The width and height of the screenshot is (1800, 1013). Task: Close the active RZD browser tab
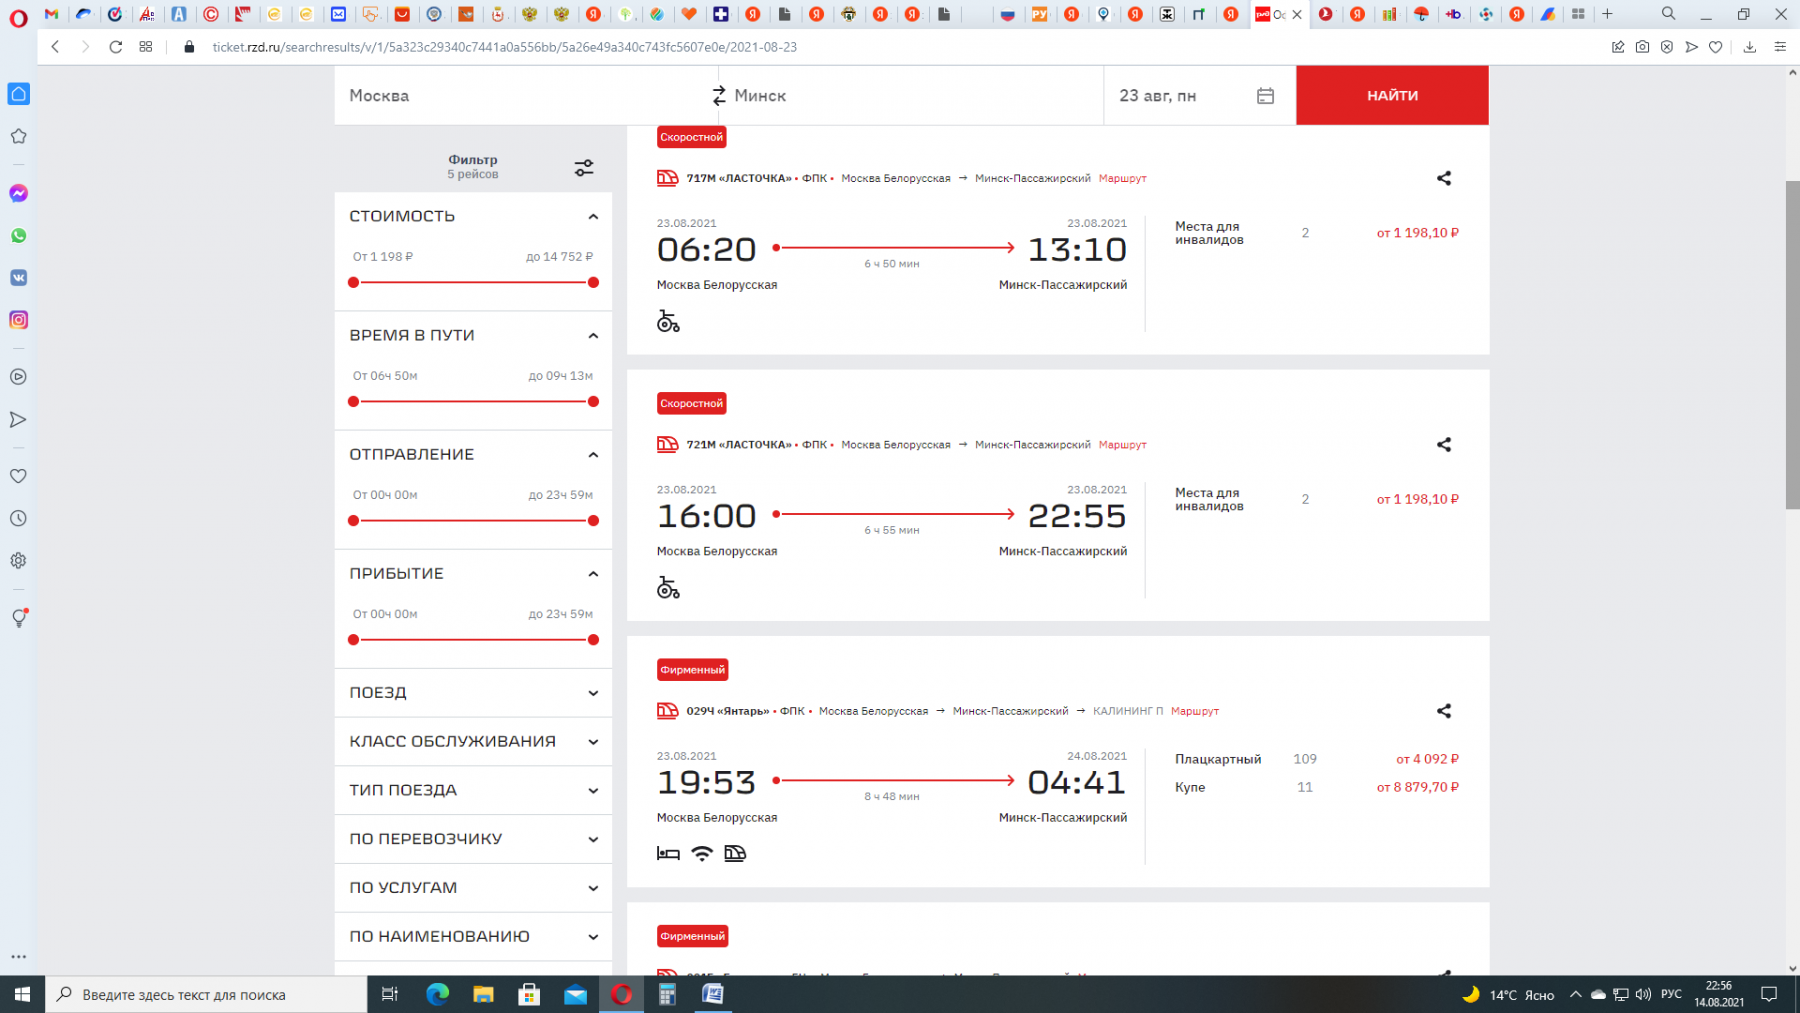click(1297, 14)
